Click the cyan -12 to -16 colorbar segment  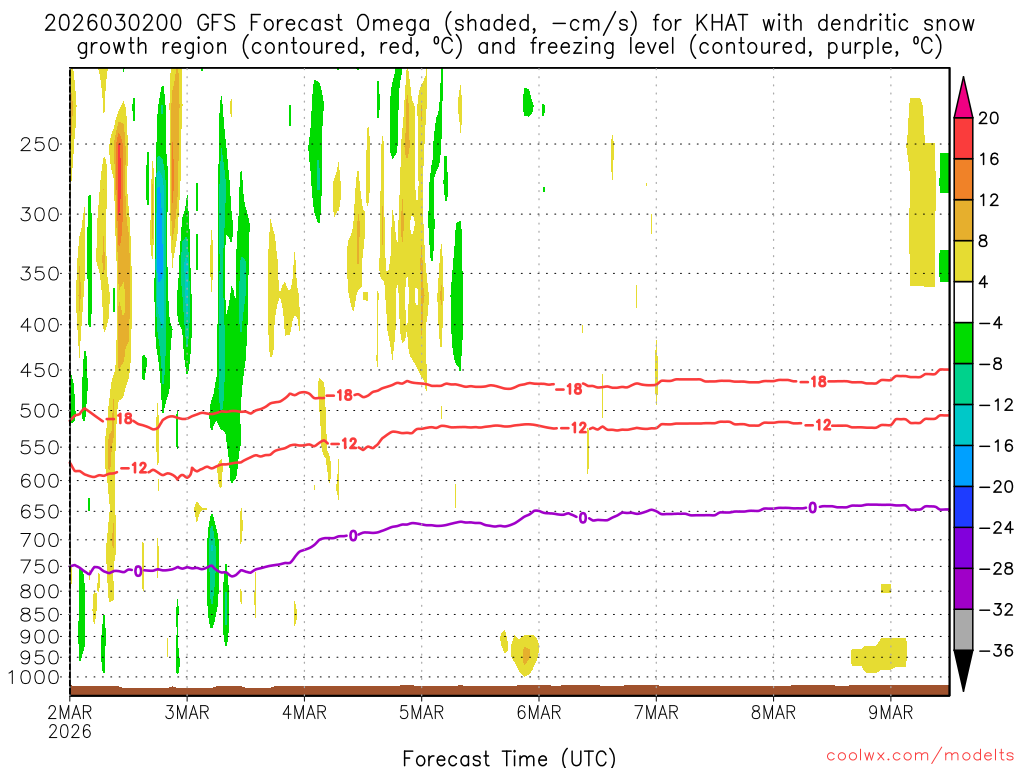pyautogui.click(x=963, y=425)
